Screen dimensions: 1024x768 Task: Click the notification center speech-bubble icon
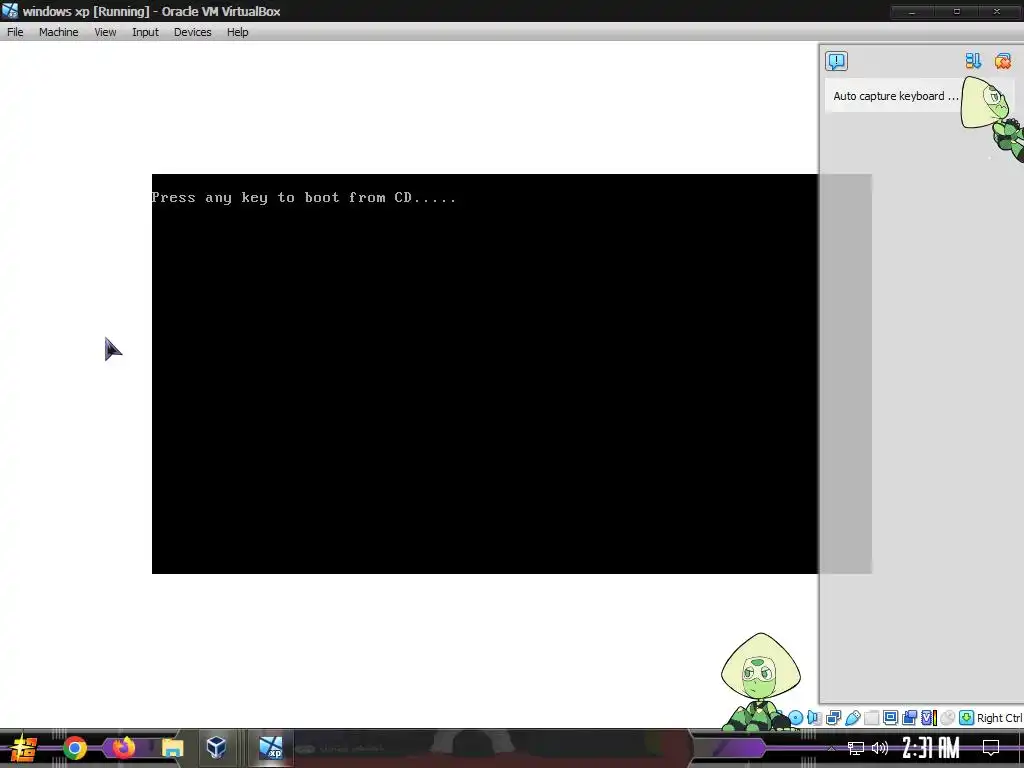point(836,61)
